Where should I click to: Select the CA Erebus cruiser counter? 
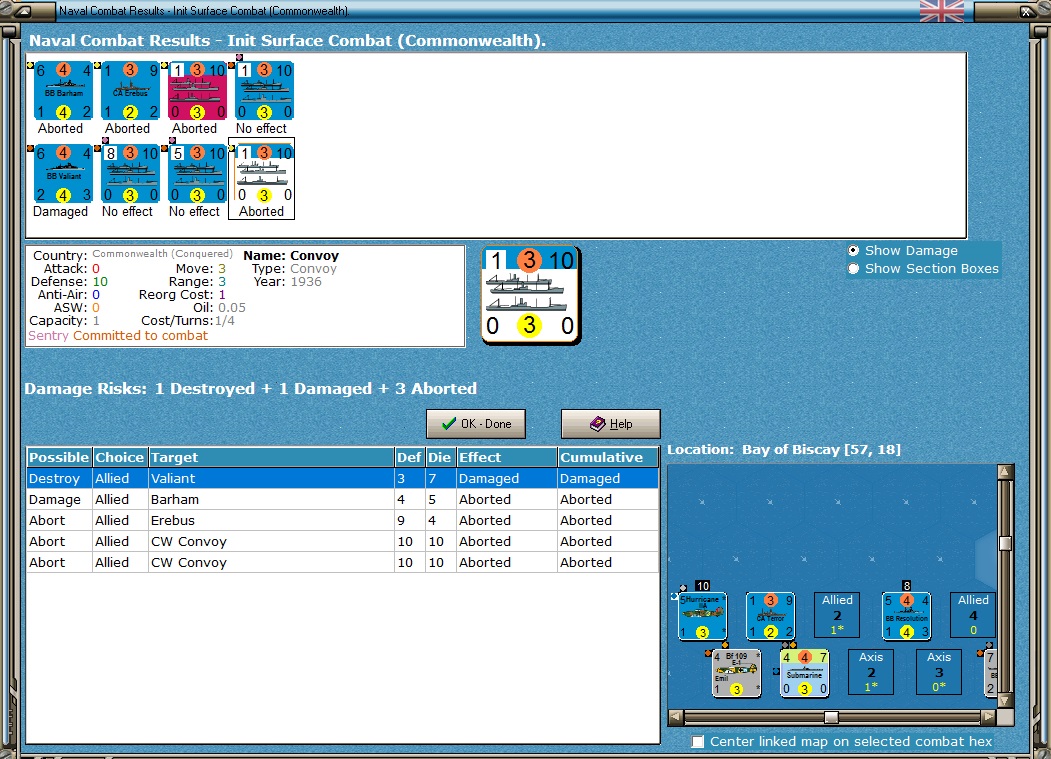coord(131,91)
